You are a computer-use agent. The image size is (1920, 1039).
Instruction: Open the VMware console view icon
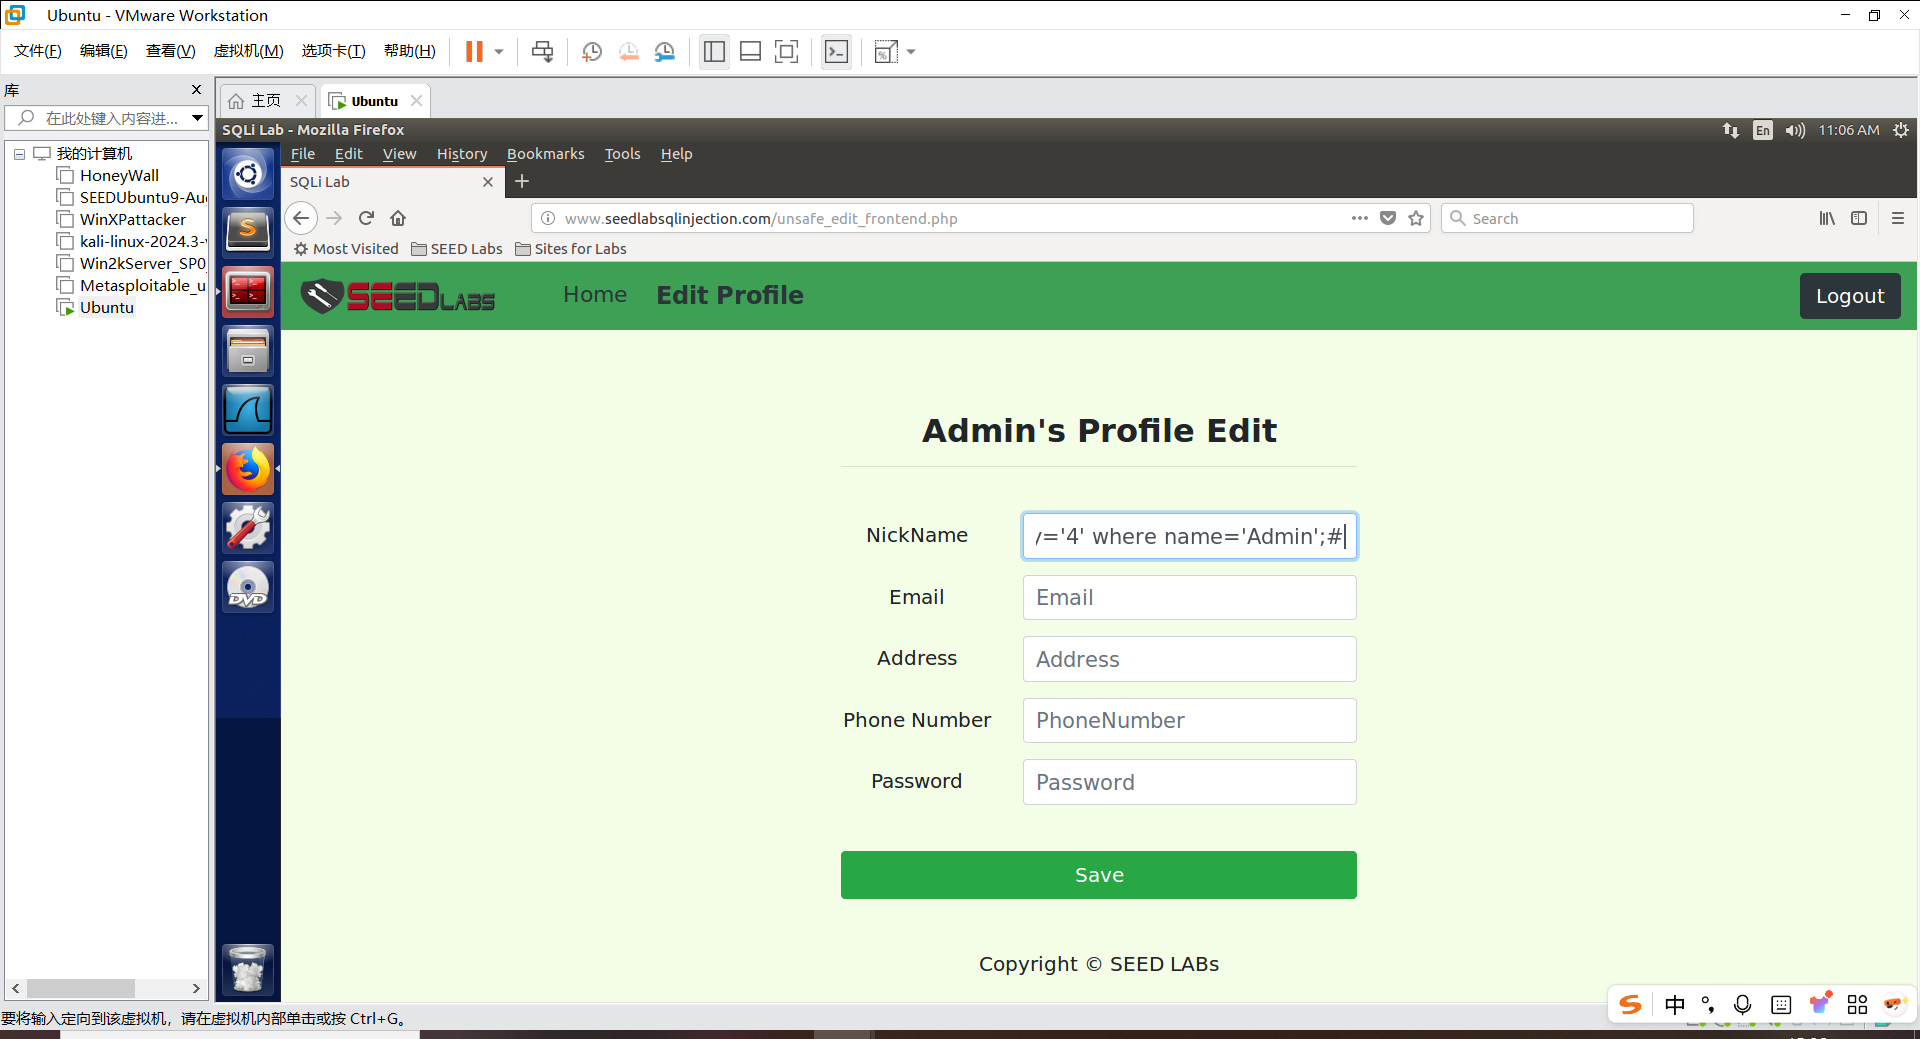(x=836, y=52)
